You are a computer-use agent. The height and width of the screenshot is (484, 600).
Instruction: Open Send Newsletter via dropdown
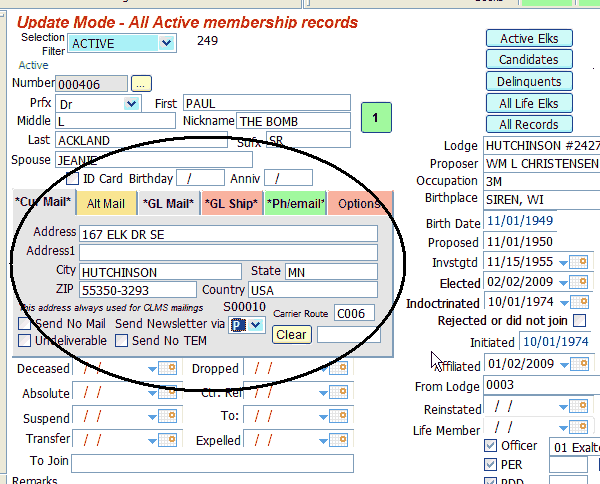pos(256,325)
